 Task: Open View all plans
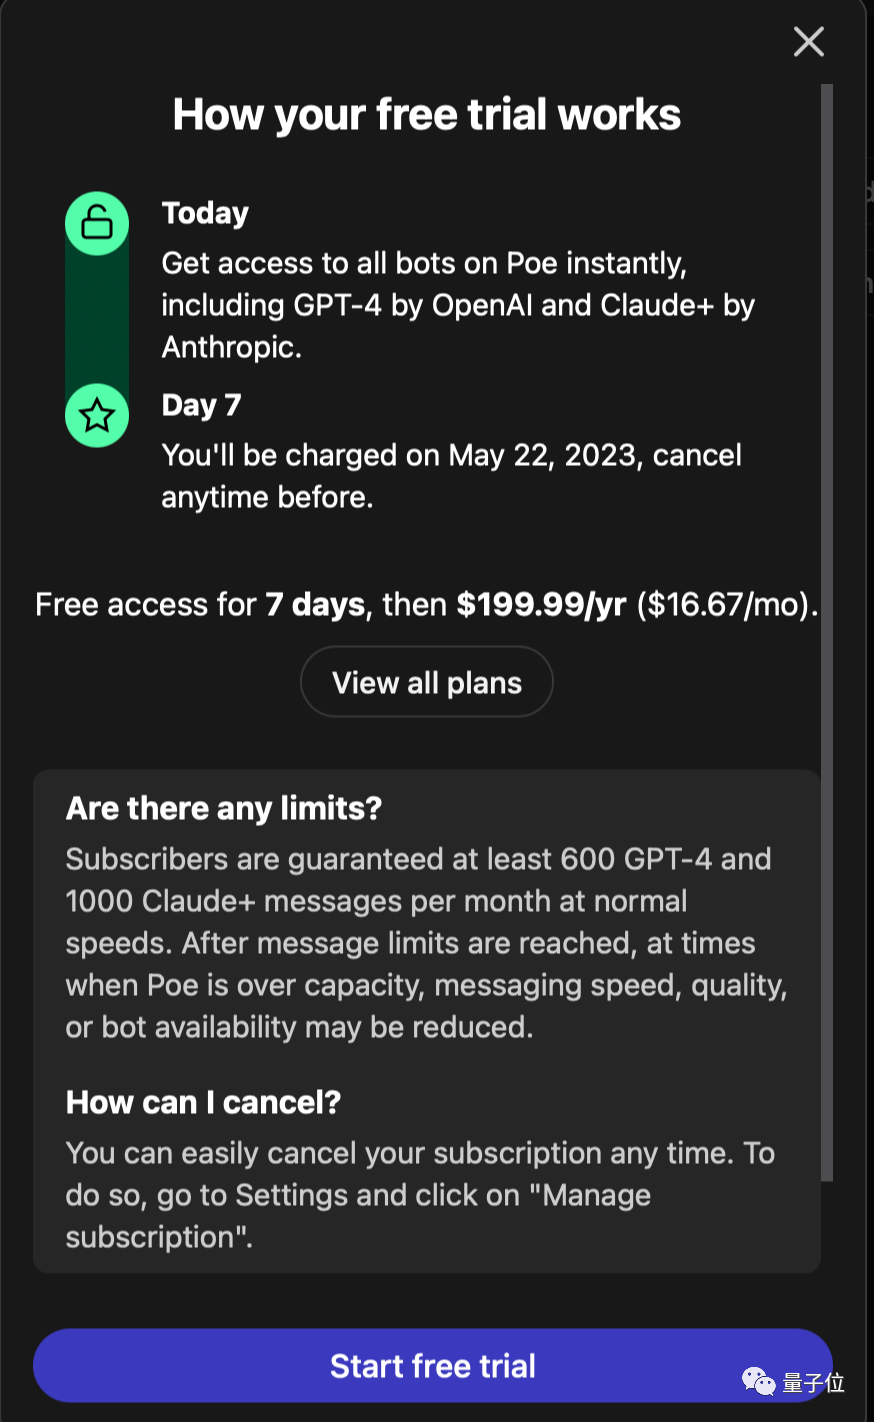click(x=427, y=682)
